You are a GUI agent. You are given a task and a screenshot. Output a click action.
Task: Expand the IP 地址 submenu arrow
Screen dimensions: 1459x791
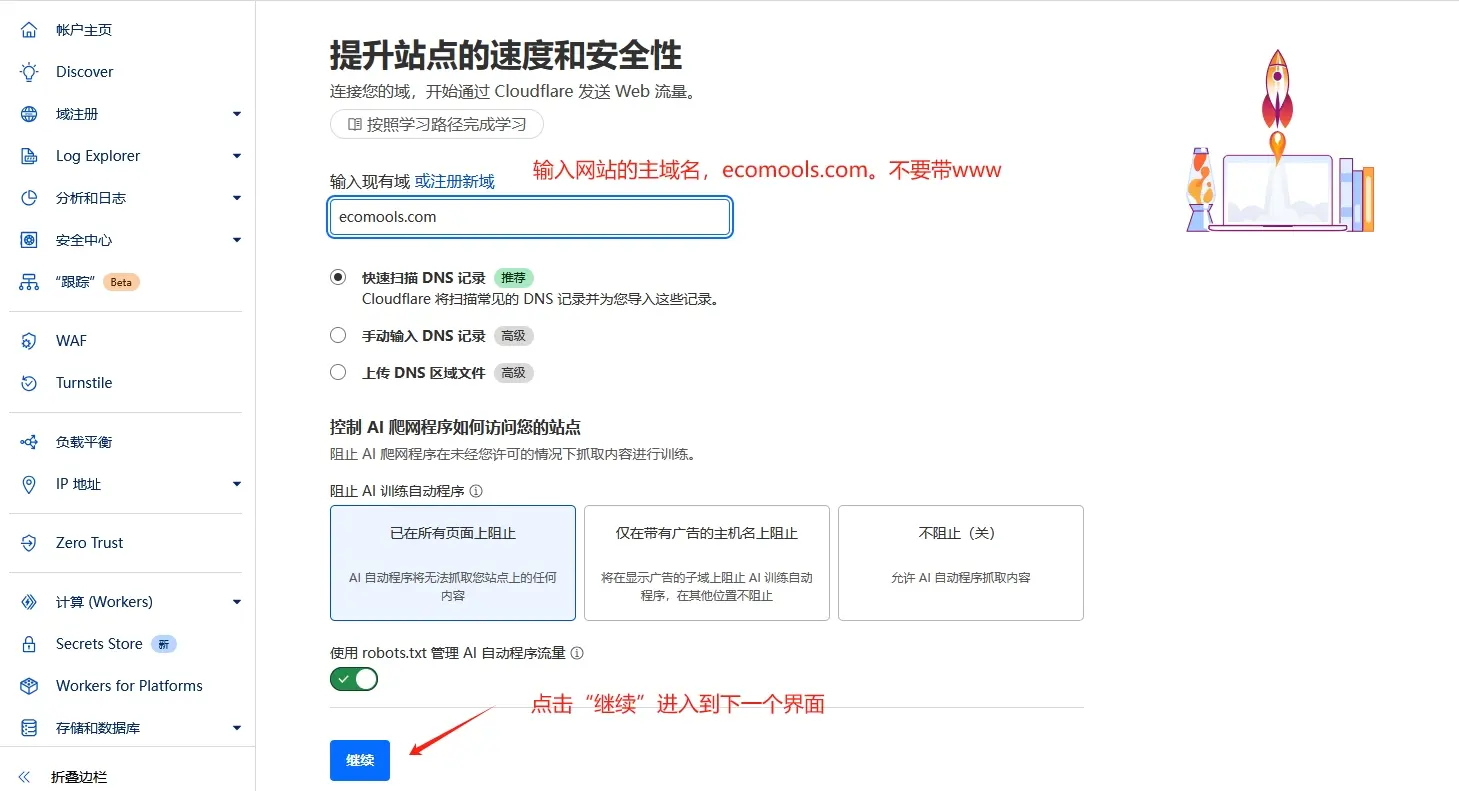coord(237,484)
